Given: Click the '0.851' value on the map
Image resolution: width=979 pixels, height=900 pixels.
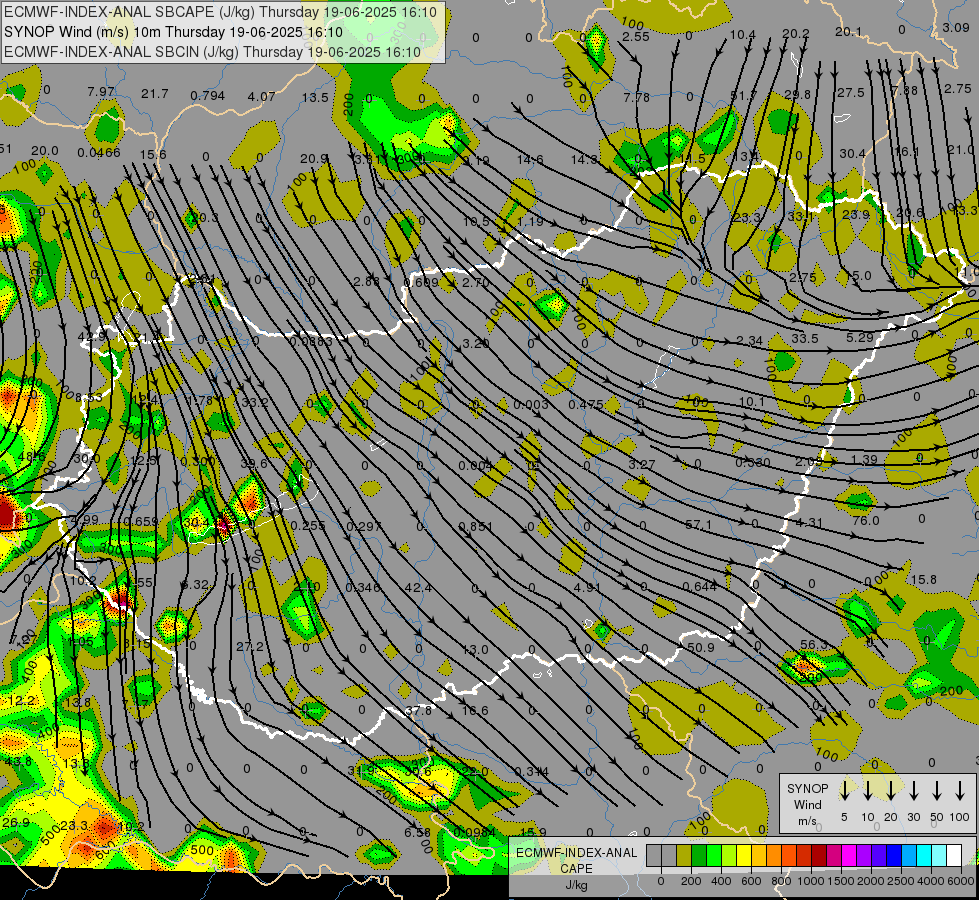Looking at the screenshot, I should (476, 527).
